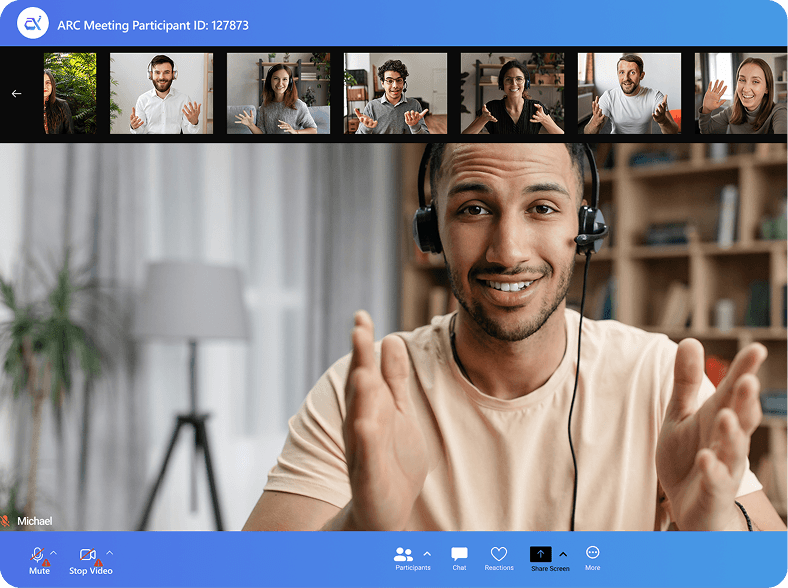Expand the Participants options chevron

tap(427, 554)
